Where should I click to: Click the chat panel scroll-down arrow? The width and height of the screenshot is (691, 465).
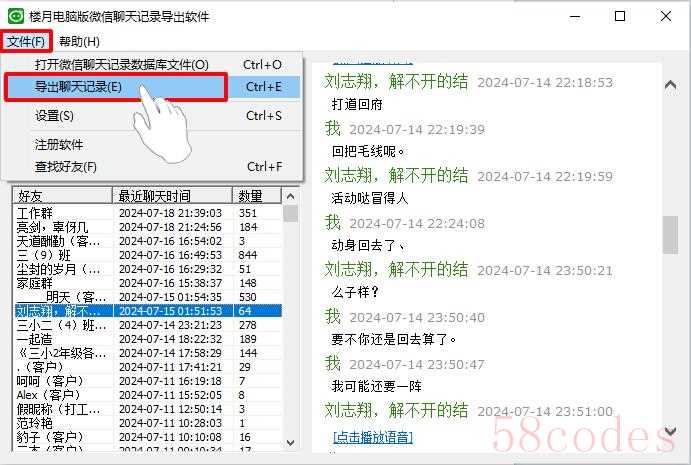(670, 431)
